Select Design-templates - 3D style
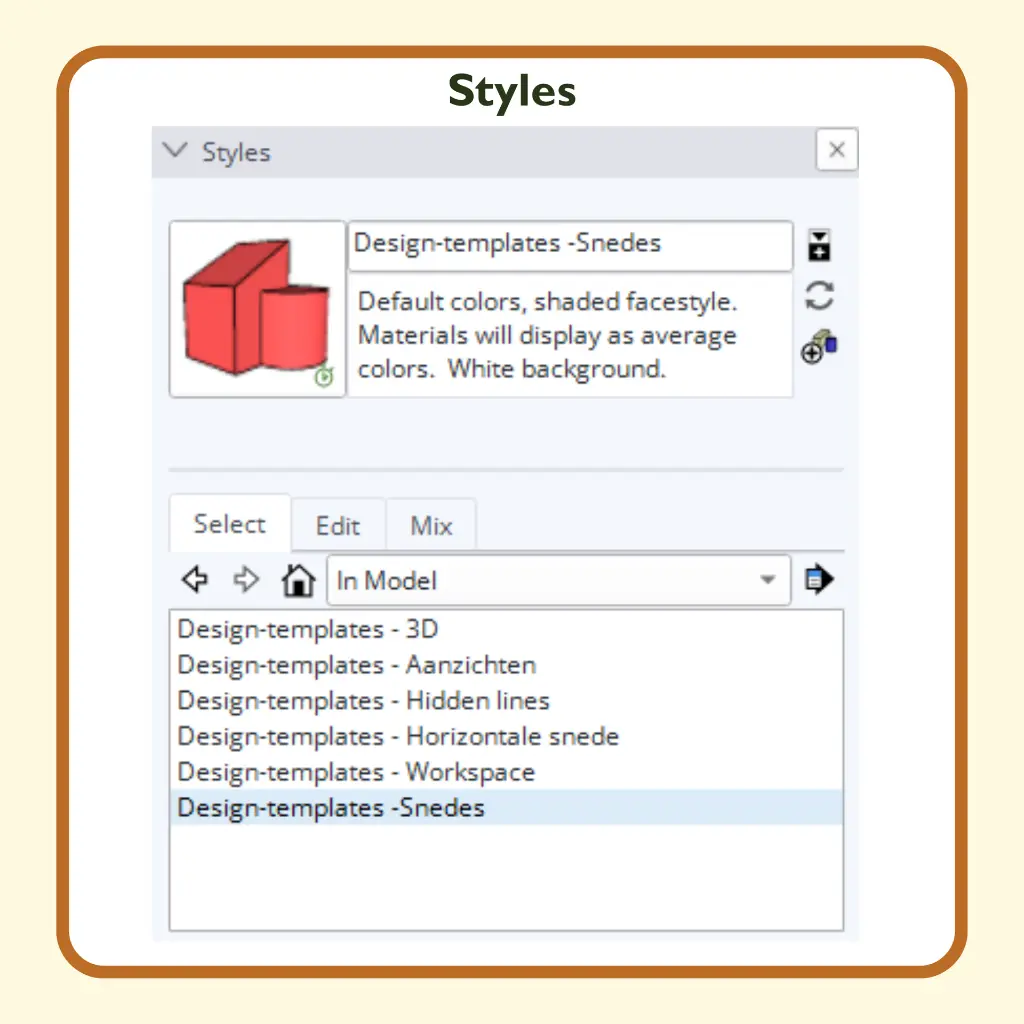Viewport: 1024px width, 1024px height. tap(506, 630)
